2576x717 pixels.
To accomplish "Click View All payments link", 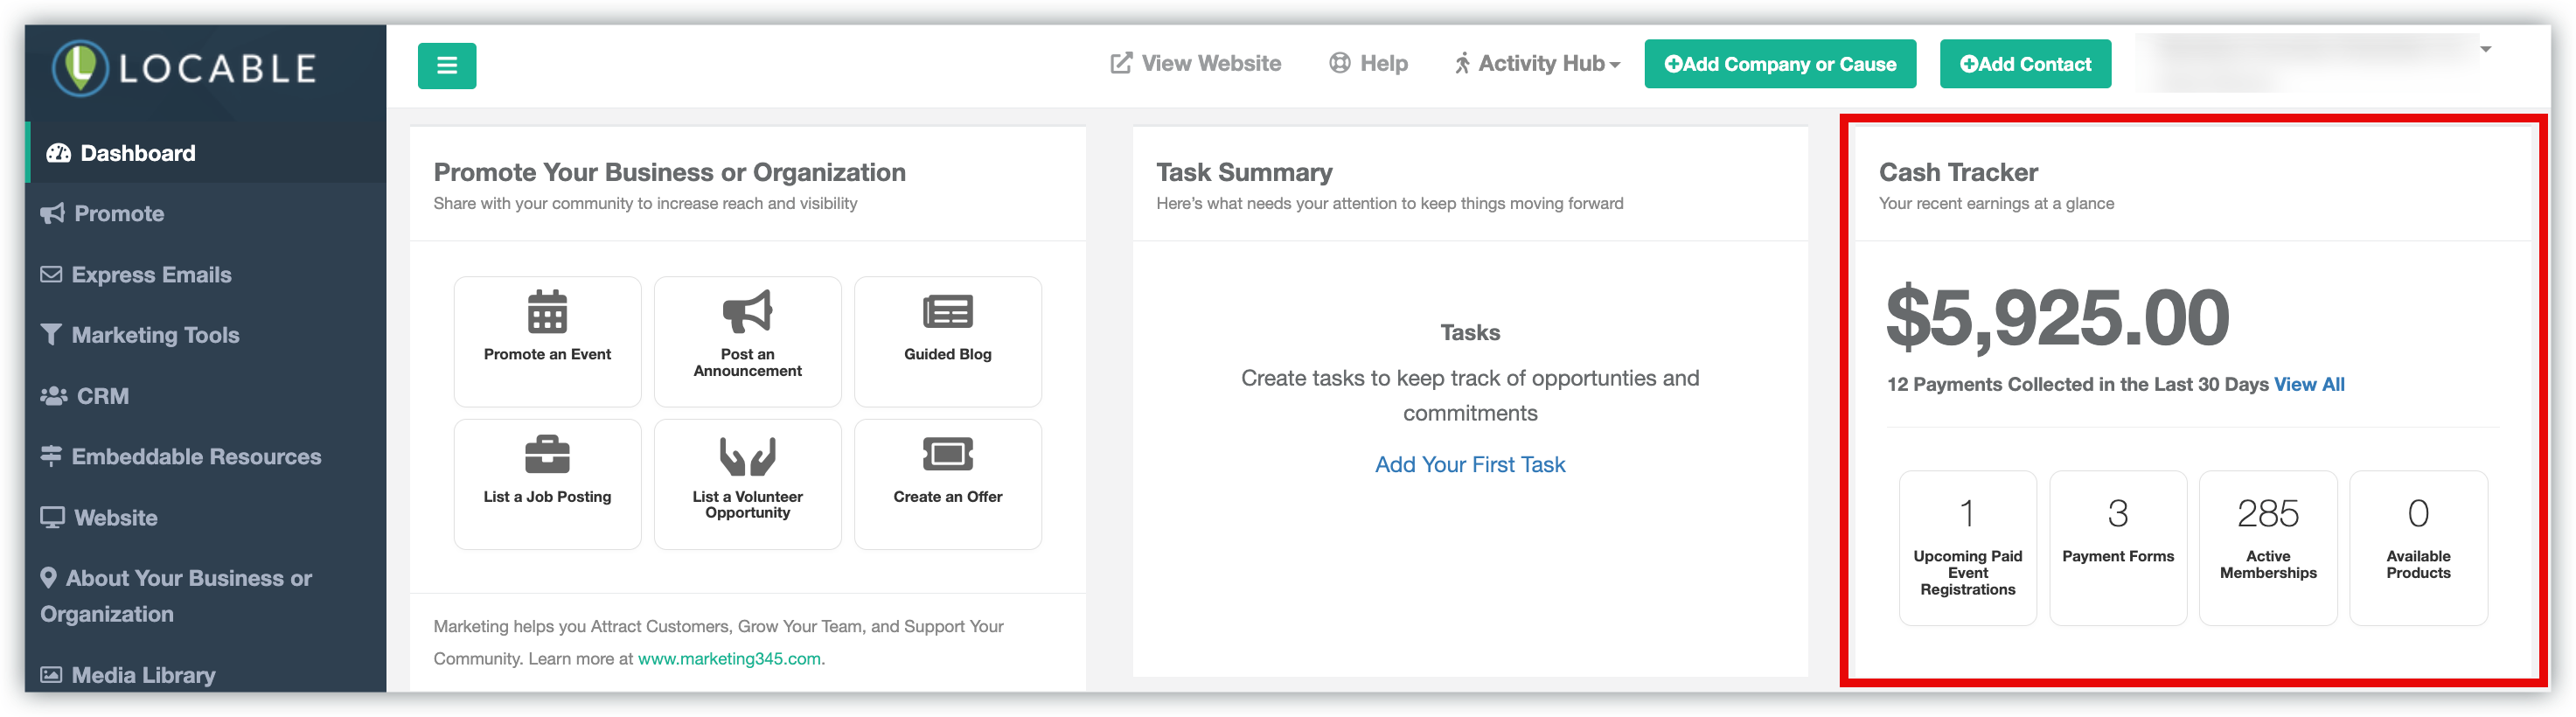I will point(2309,385).
